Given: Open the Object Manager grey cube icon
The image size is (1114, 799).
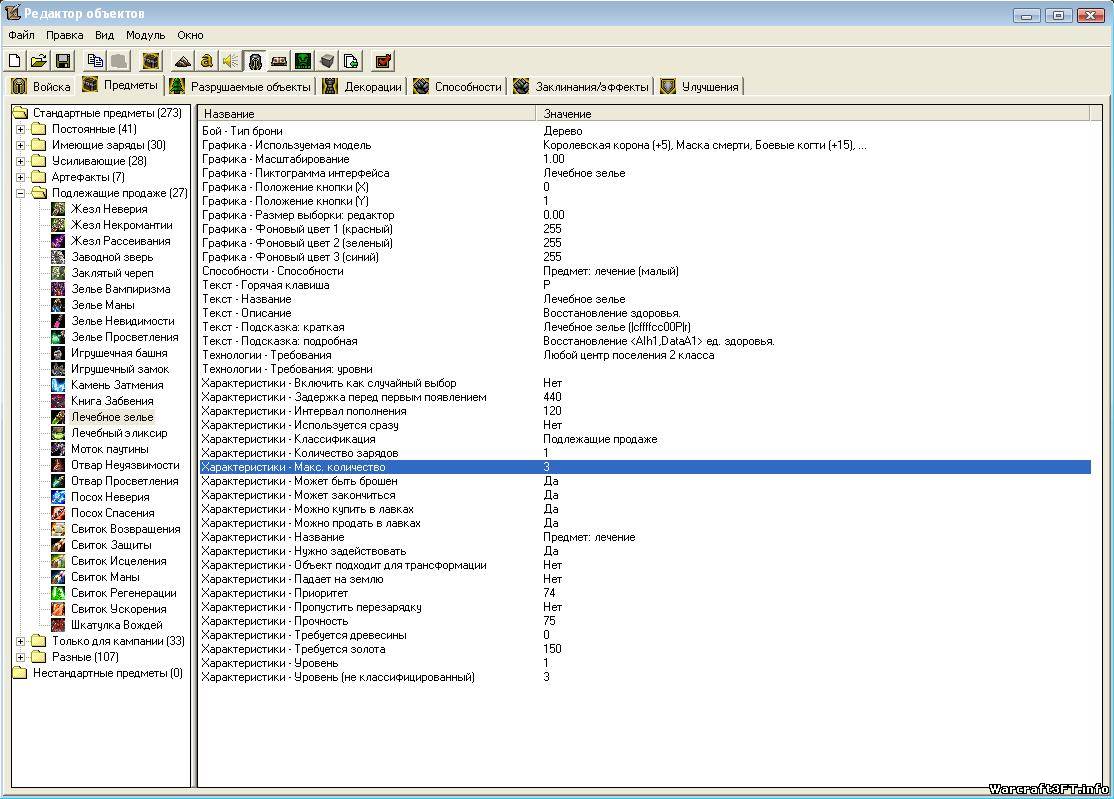Looking at the screenshot, I should click(327, 61).
